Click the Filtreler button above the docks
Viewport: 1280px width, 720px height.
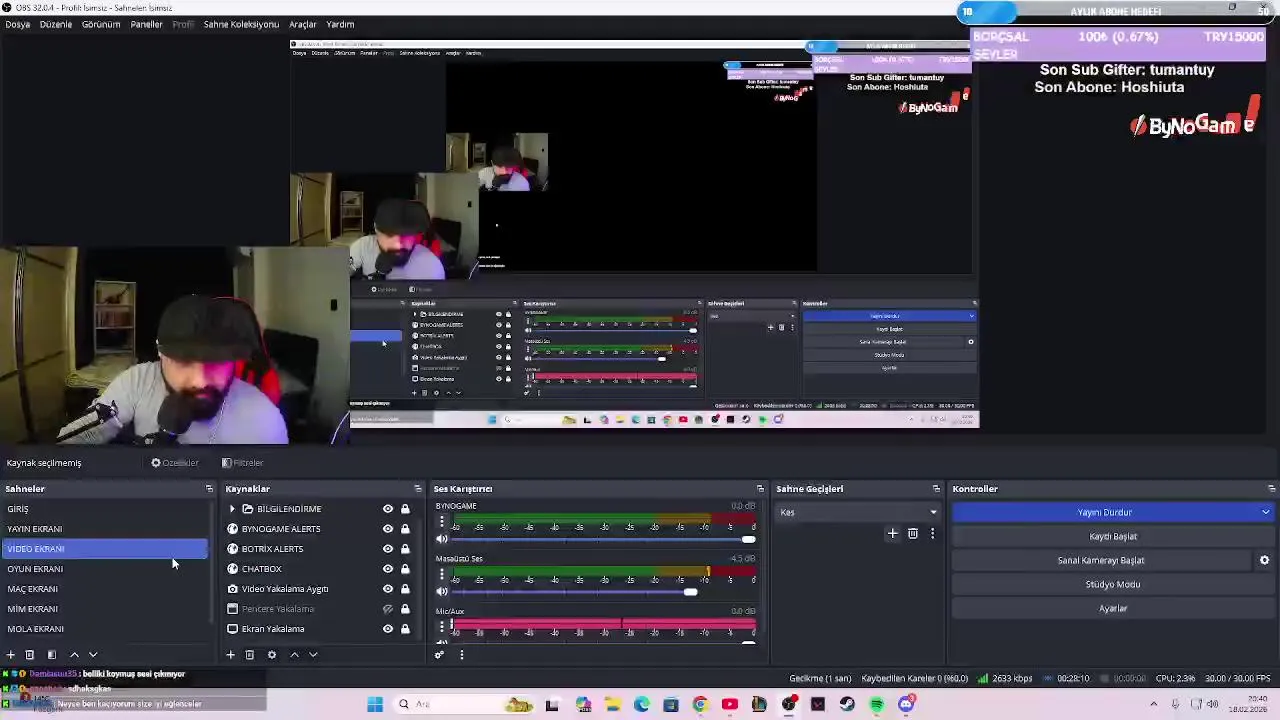click(243, 463)
